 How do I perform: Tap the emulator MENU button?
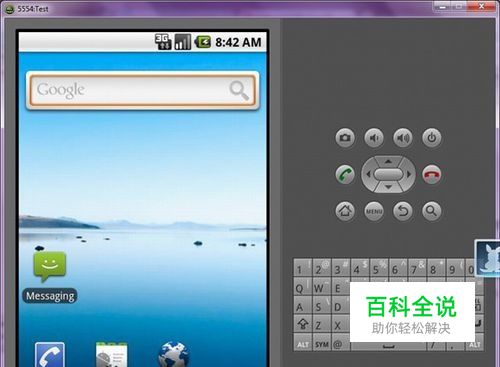tap(374, 211)
